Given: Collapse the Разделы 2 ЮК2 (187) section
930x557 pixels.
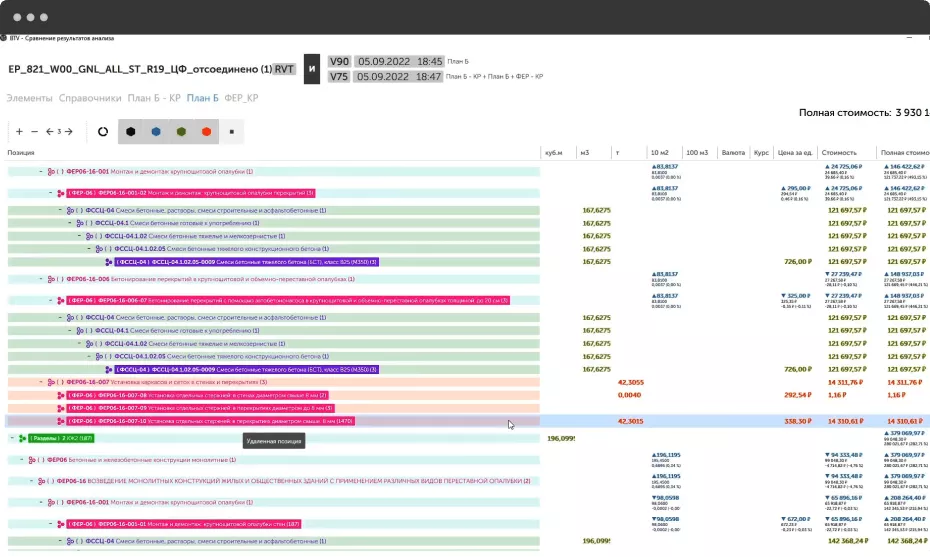Looking at the screenshot, I should (11, 438).
